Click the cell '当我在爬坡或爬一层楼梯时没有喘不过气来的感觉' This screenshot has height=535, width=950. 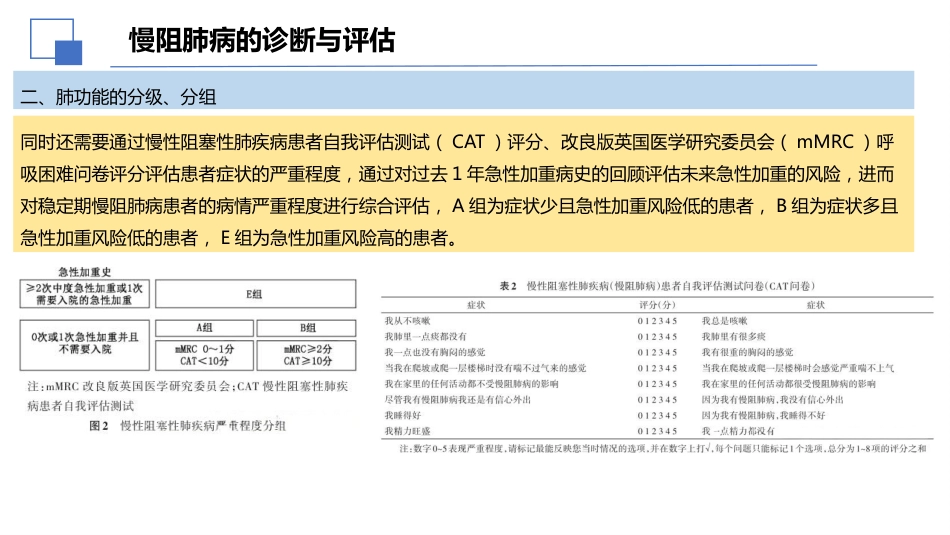[x=485, y=368]
